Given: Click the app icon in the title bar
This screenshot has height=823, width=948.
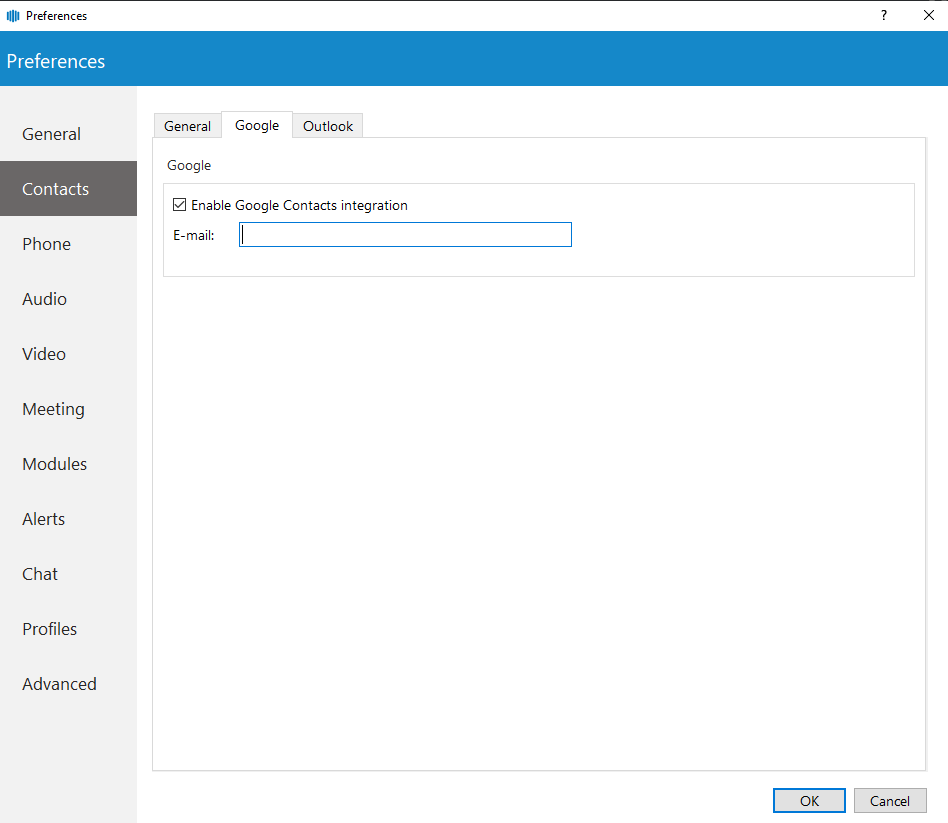Looking at the screenshot, I should (x=13, y=16).
